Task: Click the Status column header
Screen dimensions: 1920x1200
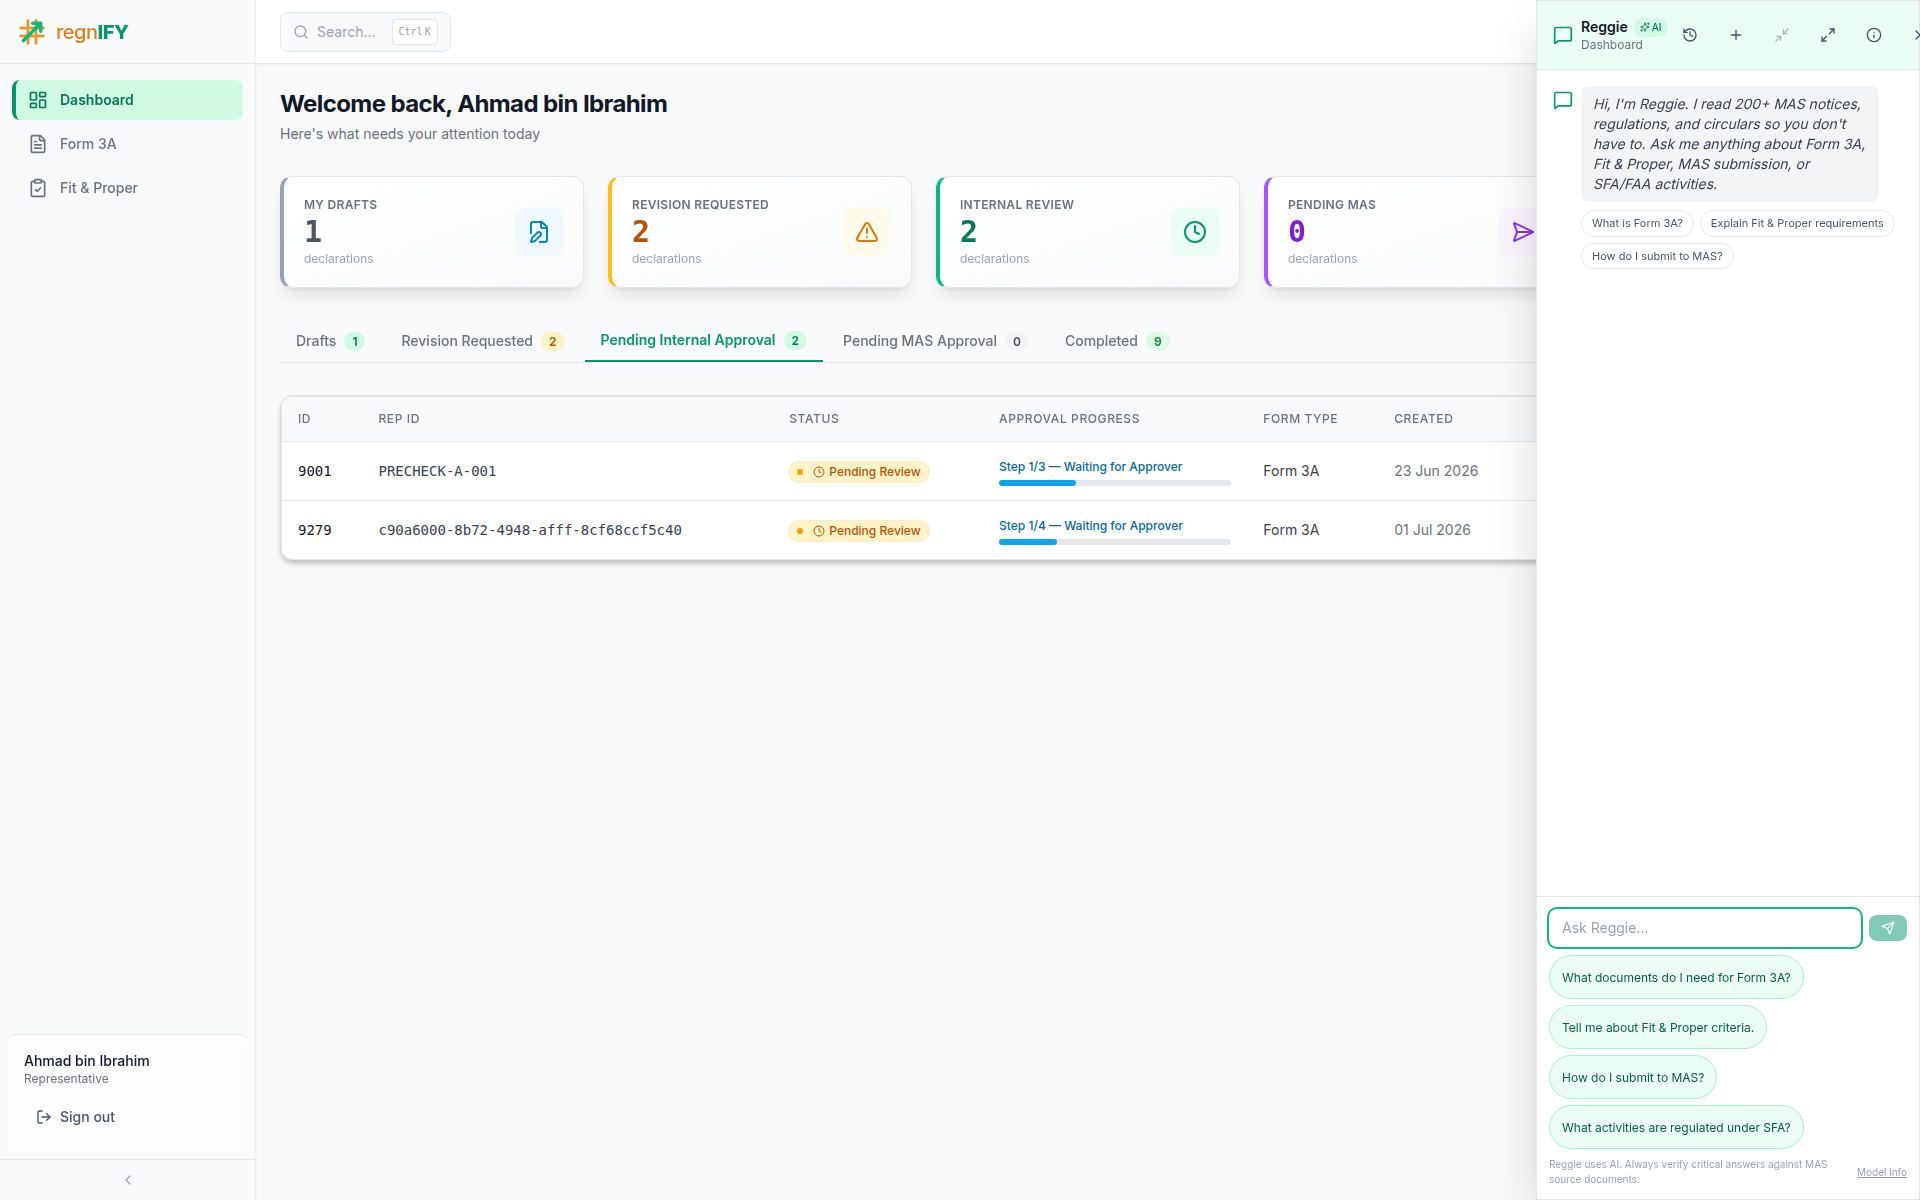Action: (x=814, y=419)
